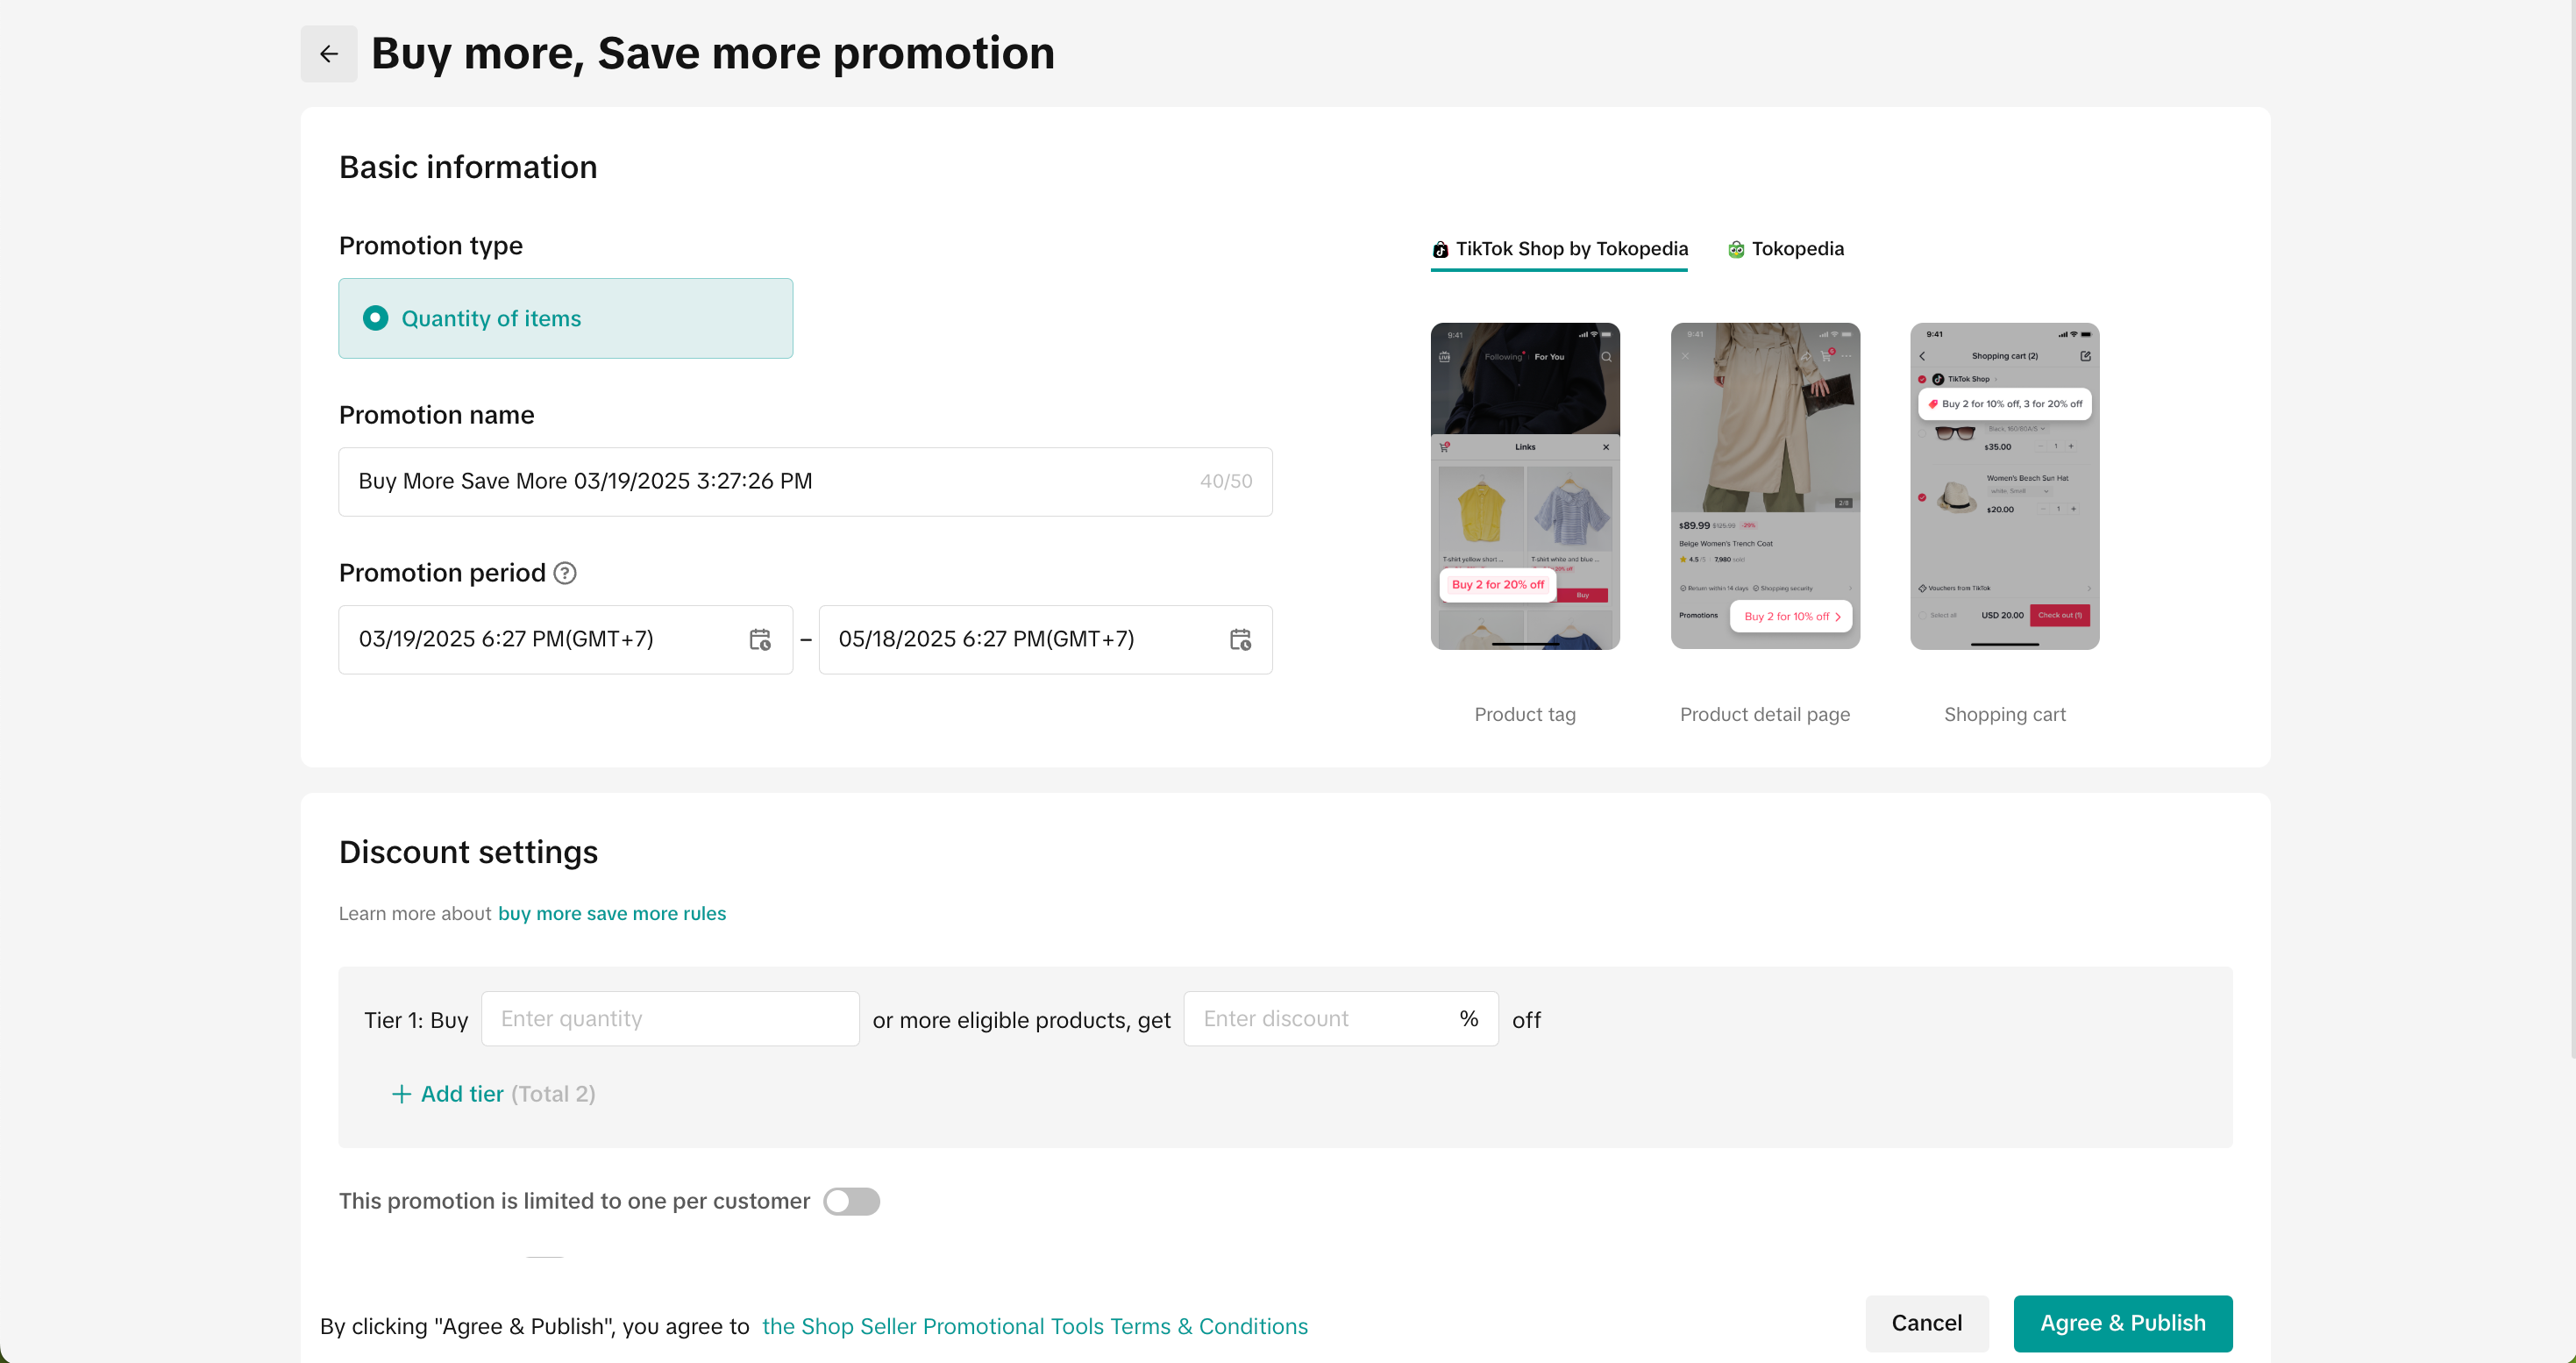Image resolution: width=2576 pixels, height=1363 pixels.
Task: Click the back arrow icon
Action: pos(328,54)
